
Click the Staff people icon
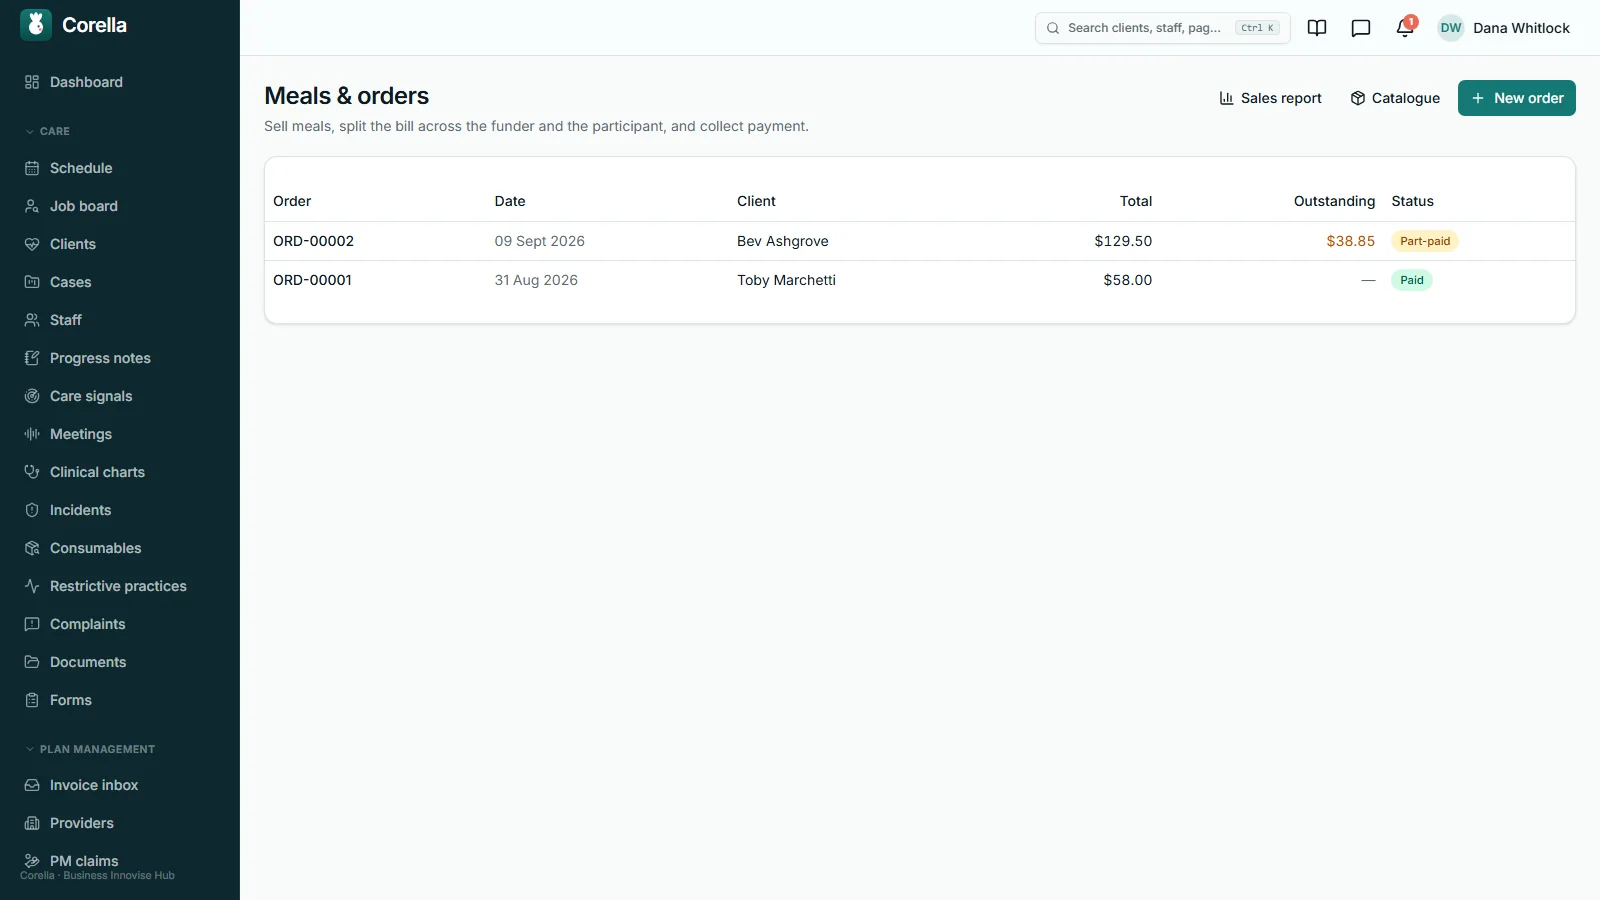(32, 320)
